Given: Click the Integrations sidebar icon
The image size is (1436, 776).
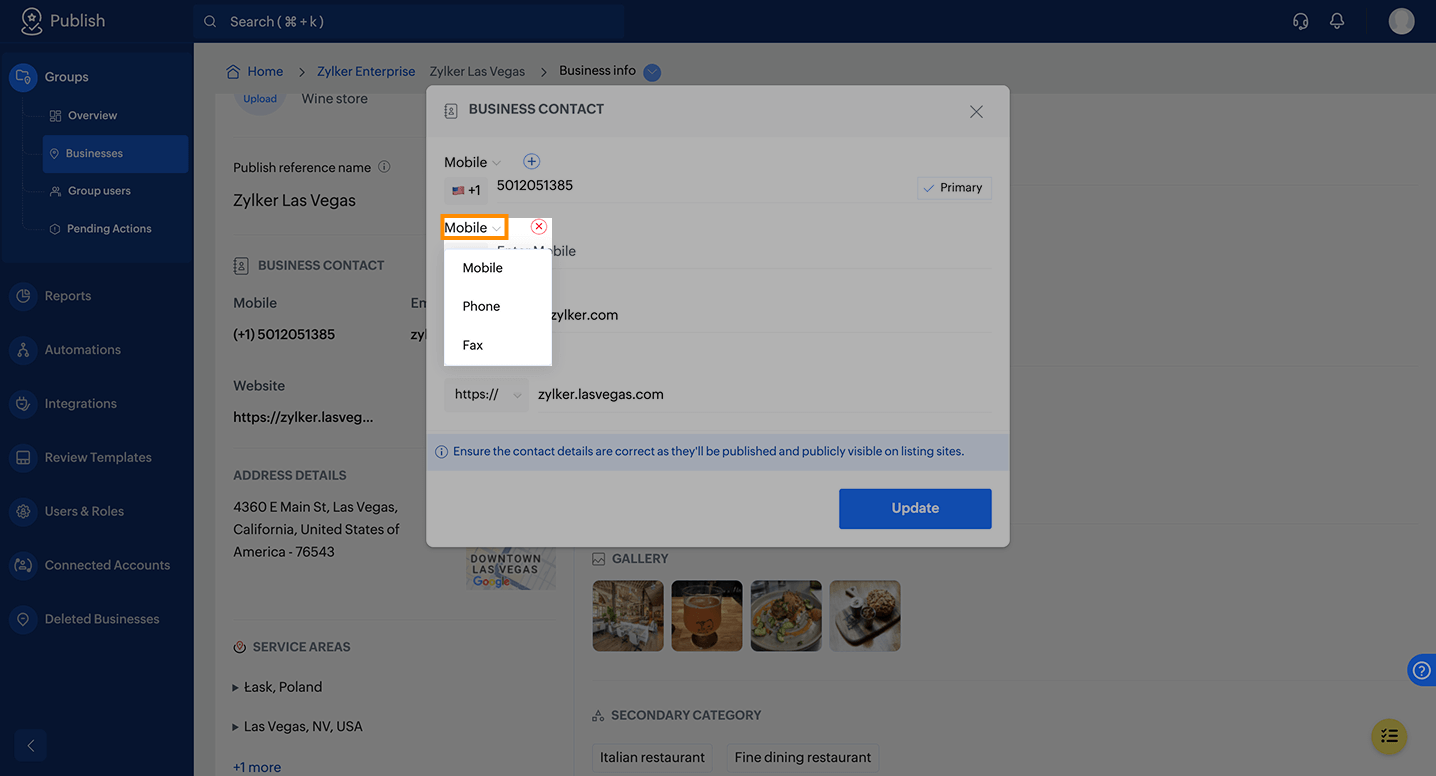Looking at the screenshot, I should pos(23,404).
